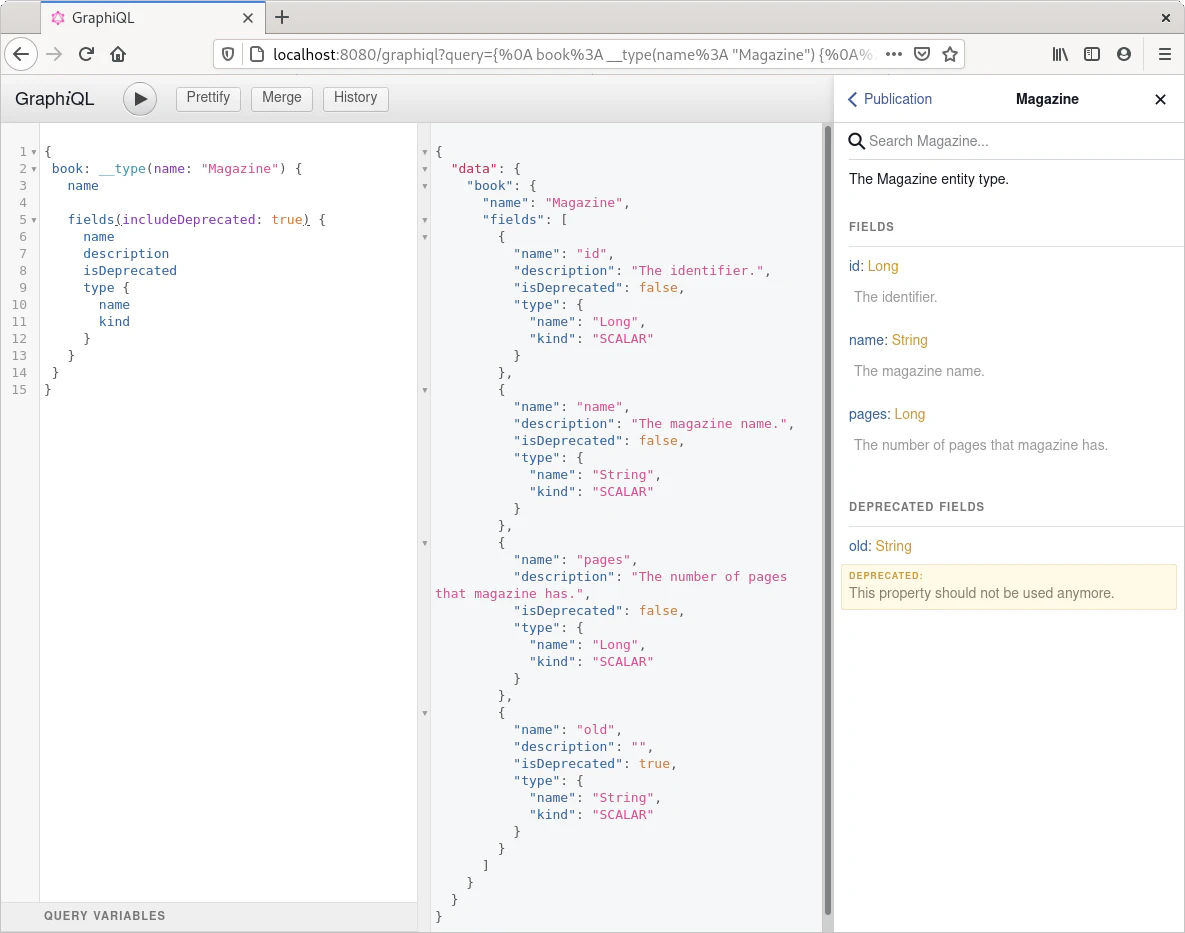Viewport: 1185px width, 933px height.
Task: Go to the browser home page icon
Action: [x=118, y=54]
